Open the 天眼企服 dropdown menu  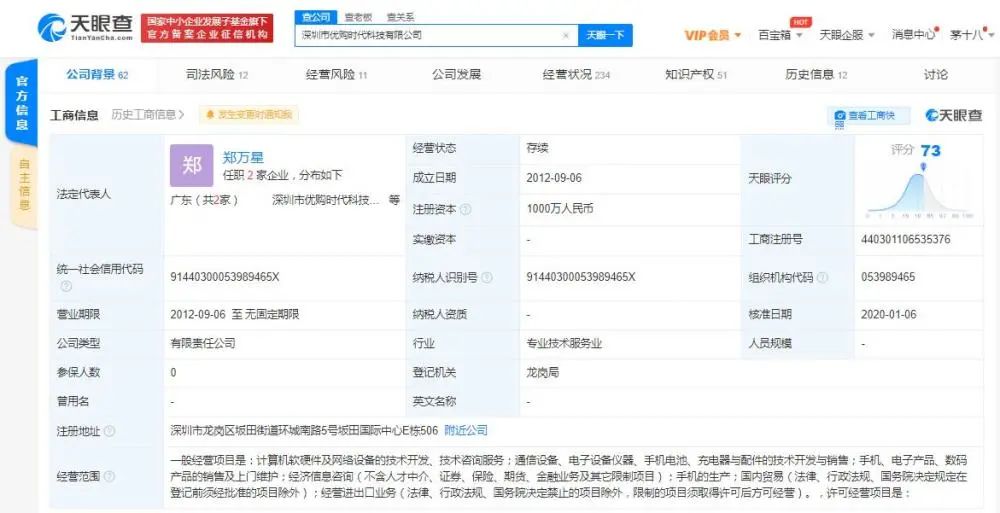coord(847,35)
